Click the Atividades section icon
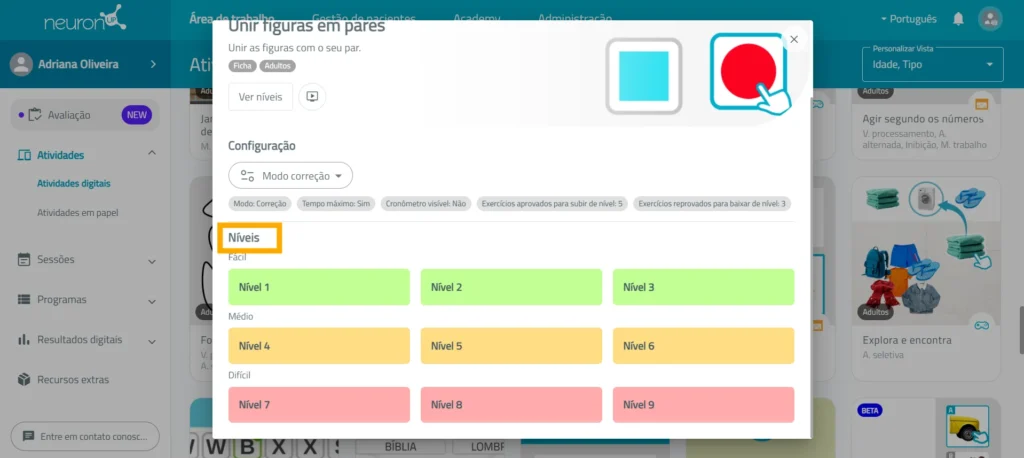This screenshot has width=1024, height=458. 24,155
